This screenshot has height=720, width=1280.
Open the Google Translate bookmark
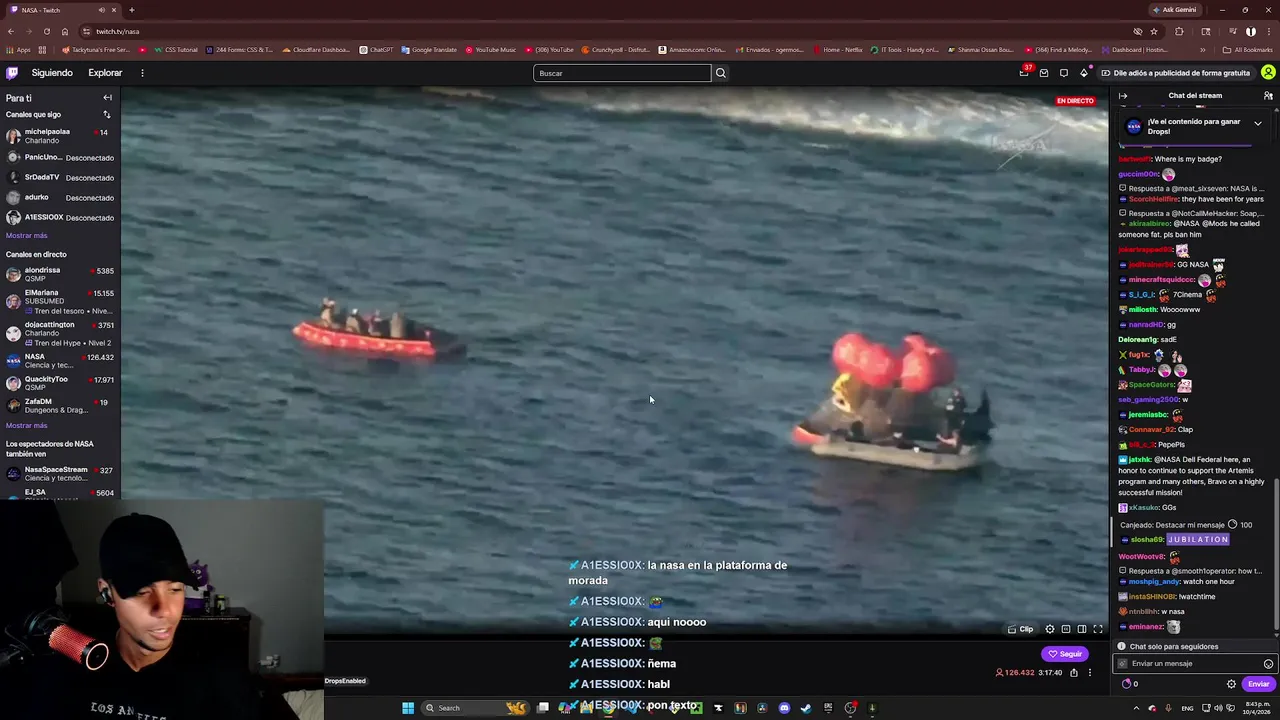point(429,50)
